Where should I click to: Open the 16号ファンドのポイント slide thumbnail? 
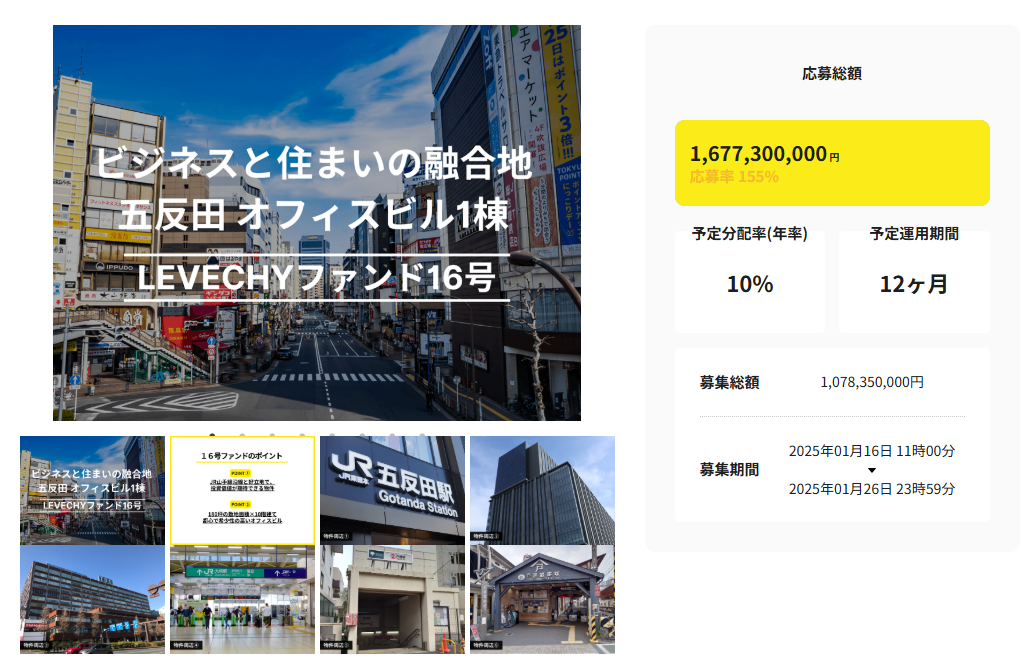(x=242, y=490)
